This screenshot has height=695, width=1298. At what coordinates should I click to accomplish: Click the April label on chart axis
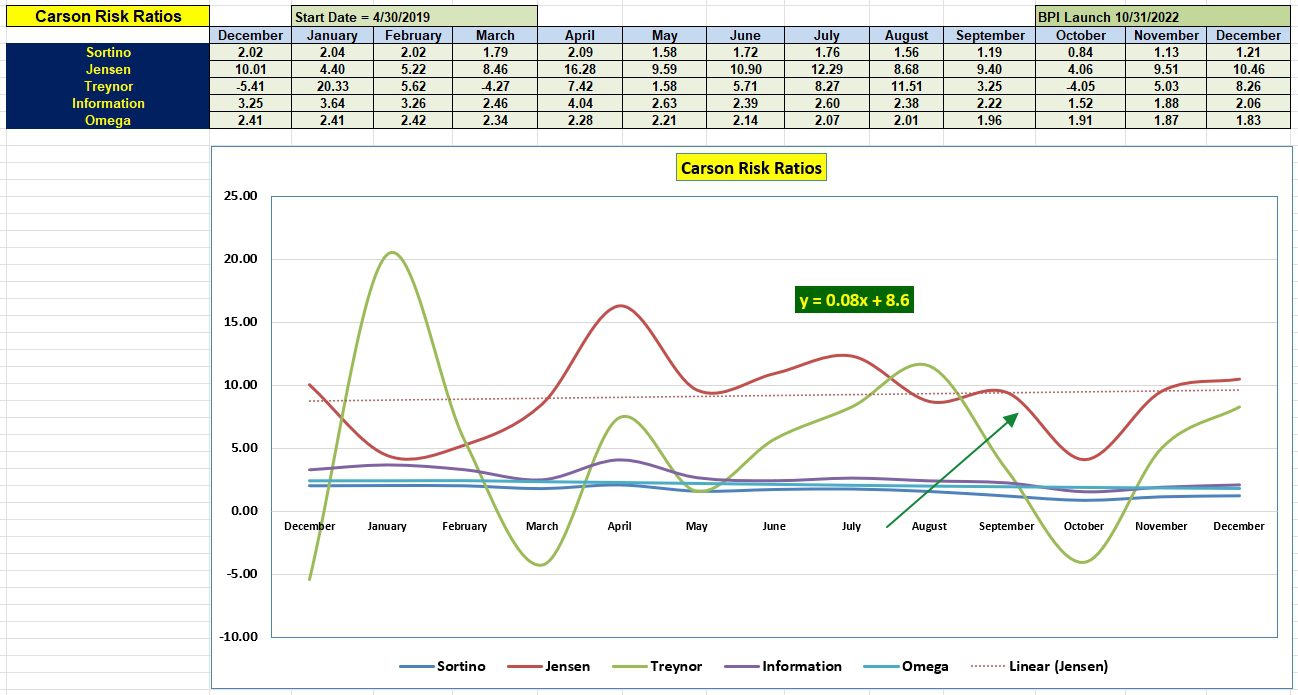click(619, 526)
